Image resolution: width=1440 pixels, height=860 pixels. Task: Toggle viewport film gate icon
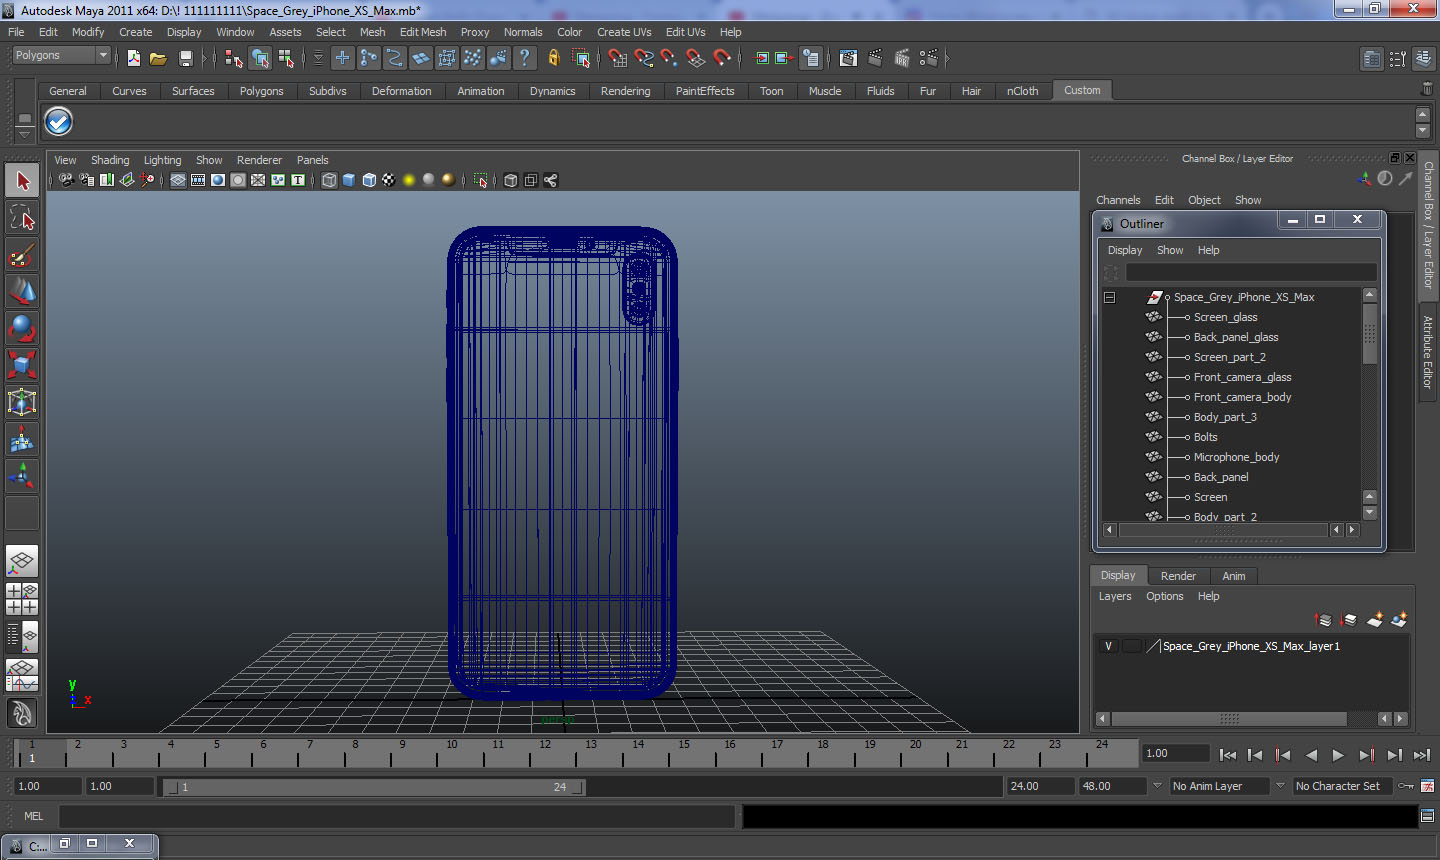click(198, 180)
